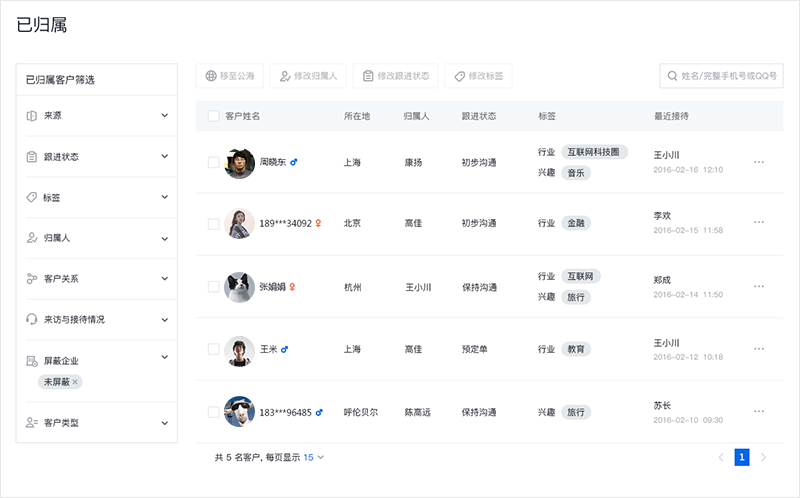The height and width of the screenshot is (498, 800).
Task: Click 郑成 in the 最近接待 column
Action: pos(662,280)
